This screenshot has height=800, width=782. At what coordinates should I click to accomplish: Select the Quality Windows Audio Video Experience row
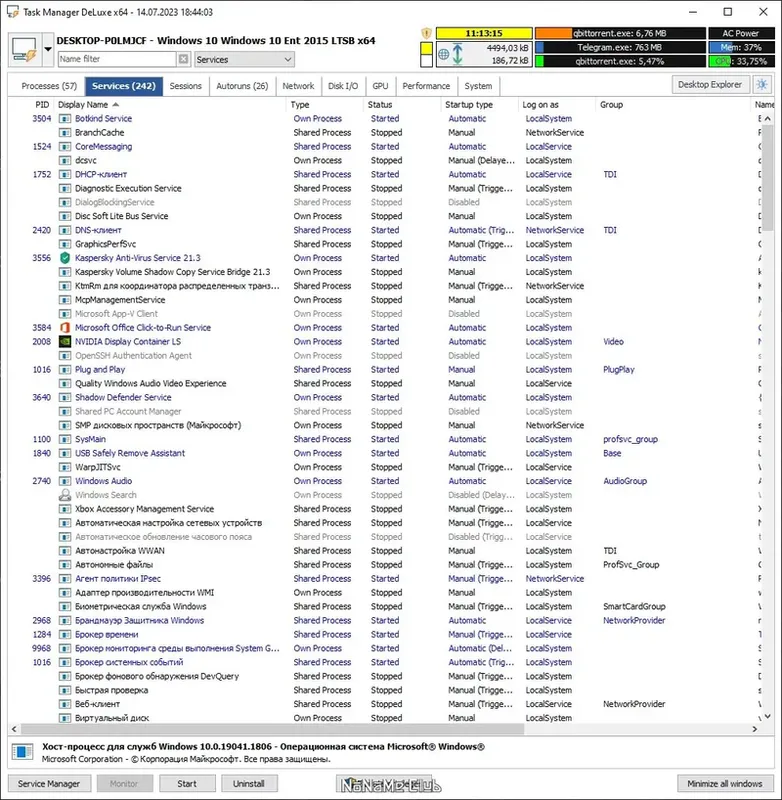(383, 384)
